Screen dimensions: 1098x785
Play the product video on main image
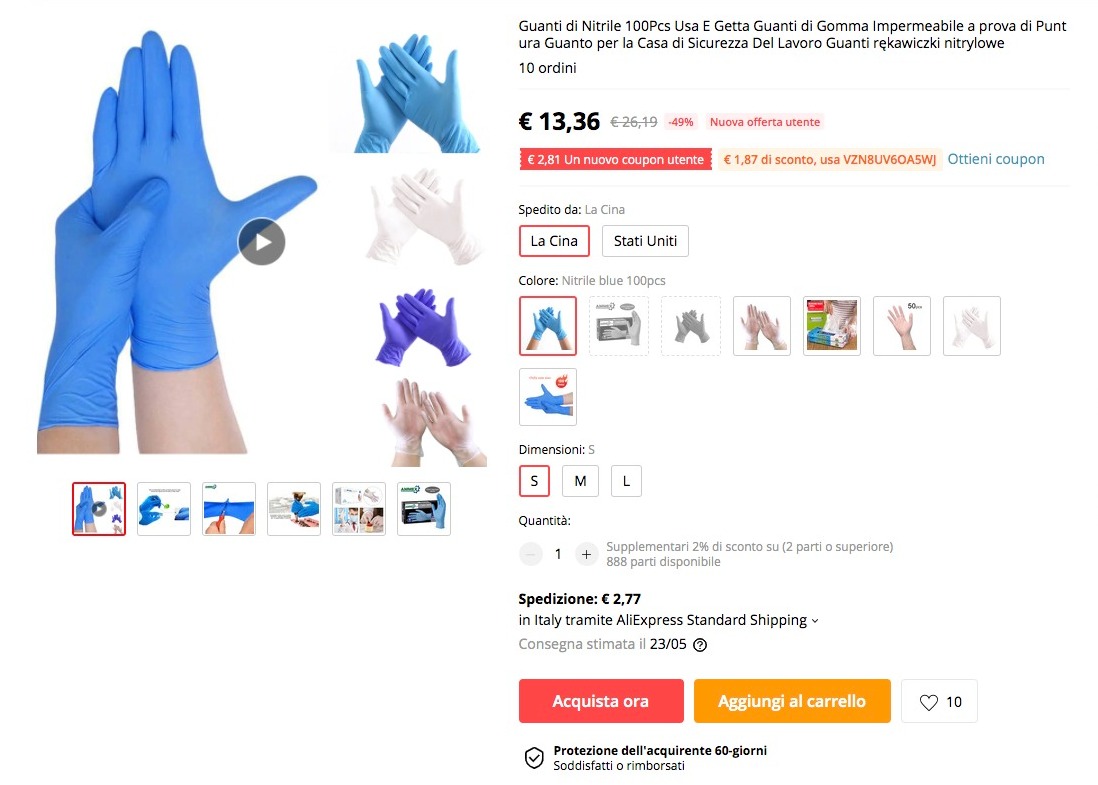(261, 242)
